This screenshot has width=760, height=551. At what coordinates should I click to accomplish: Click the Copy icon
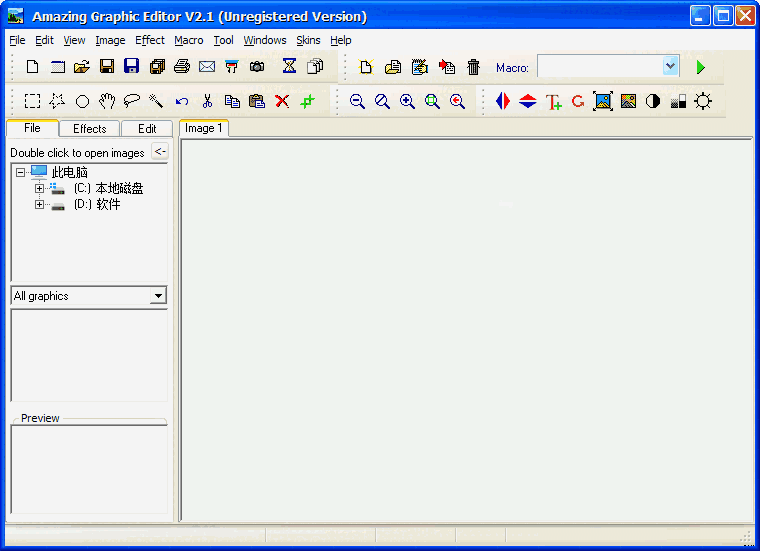[x=232, y=101]
